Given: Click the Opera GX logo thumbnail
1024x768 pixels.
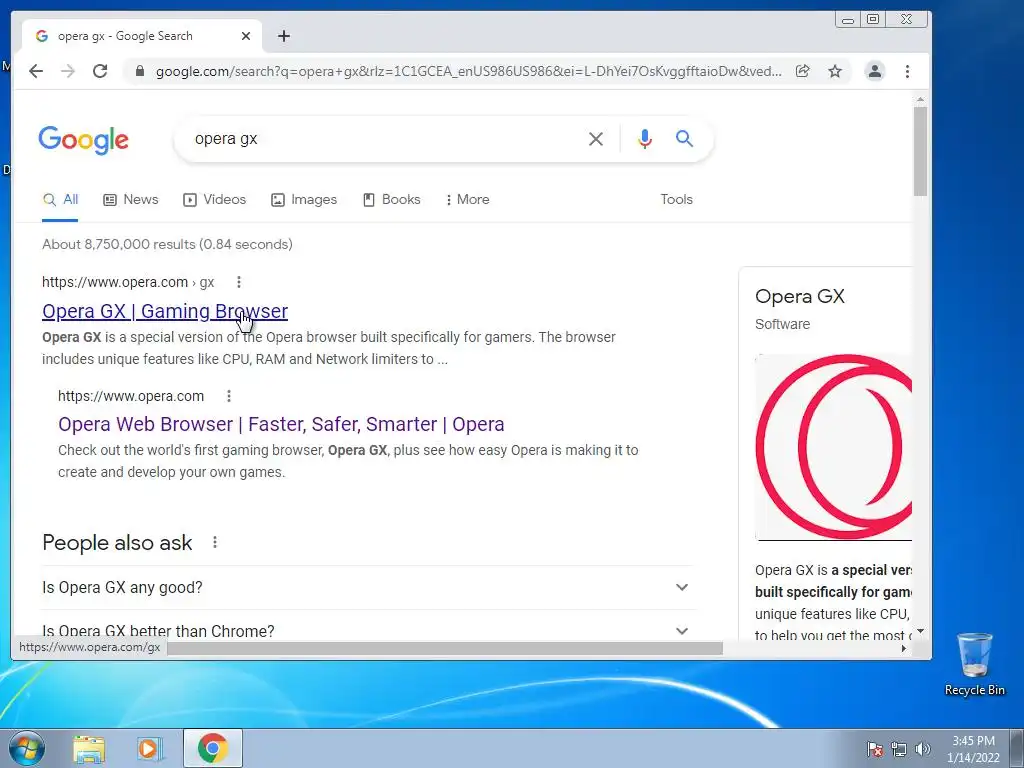Looking at the screenshot, I should pyautogui.click(x=833, y=447).
